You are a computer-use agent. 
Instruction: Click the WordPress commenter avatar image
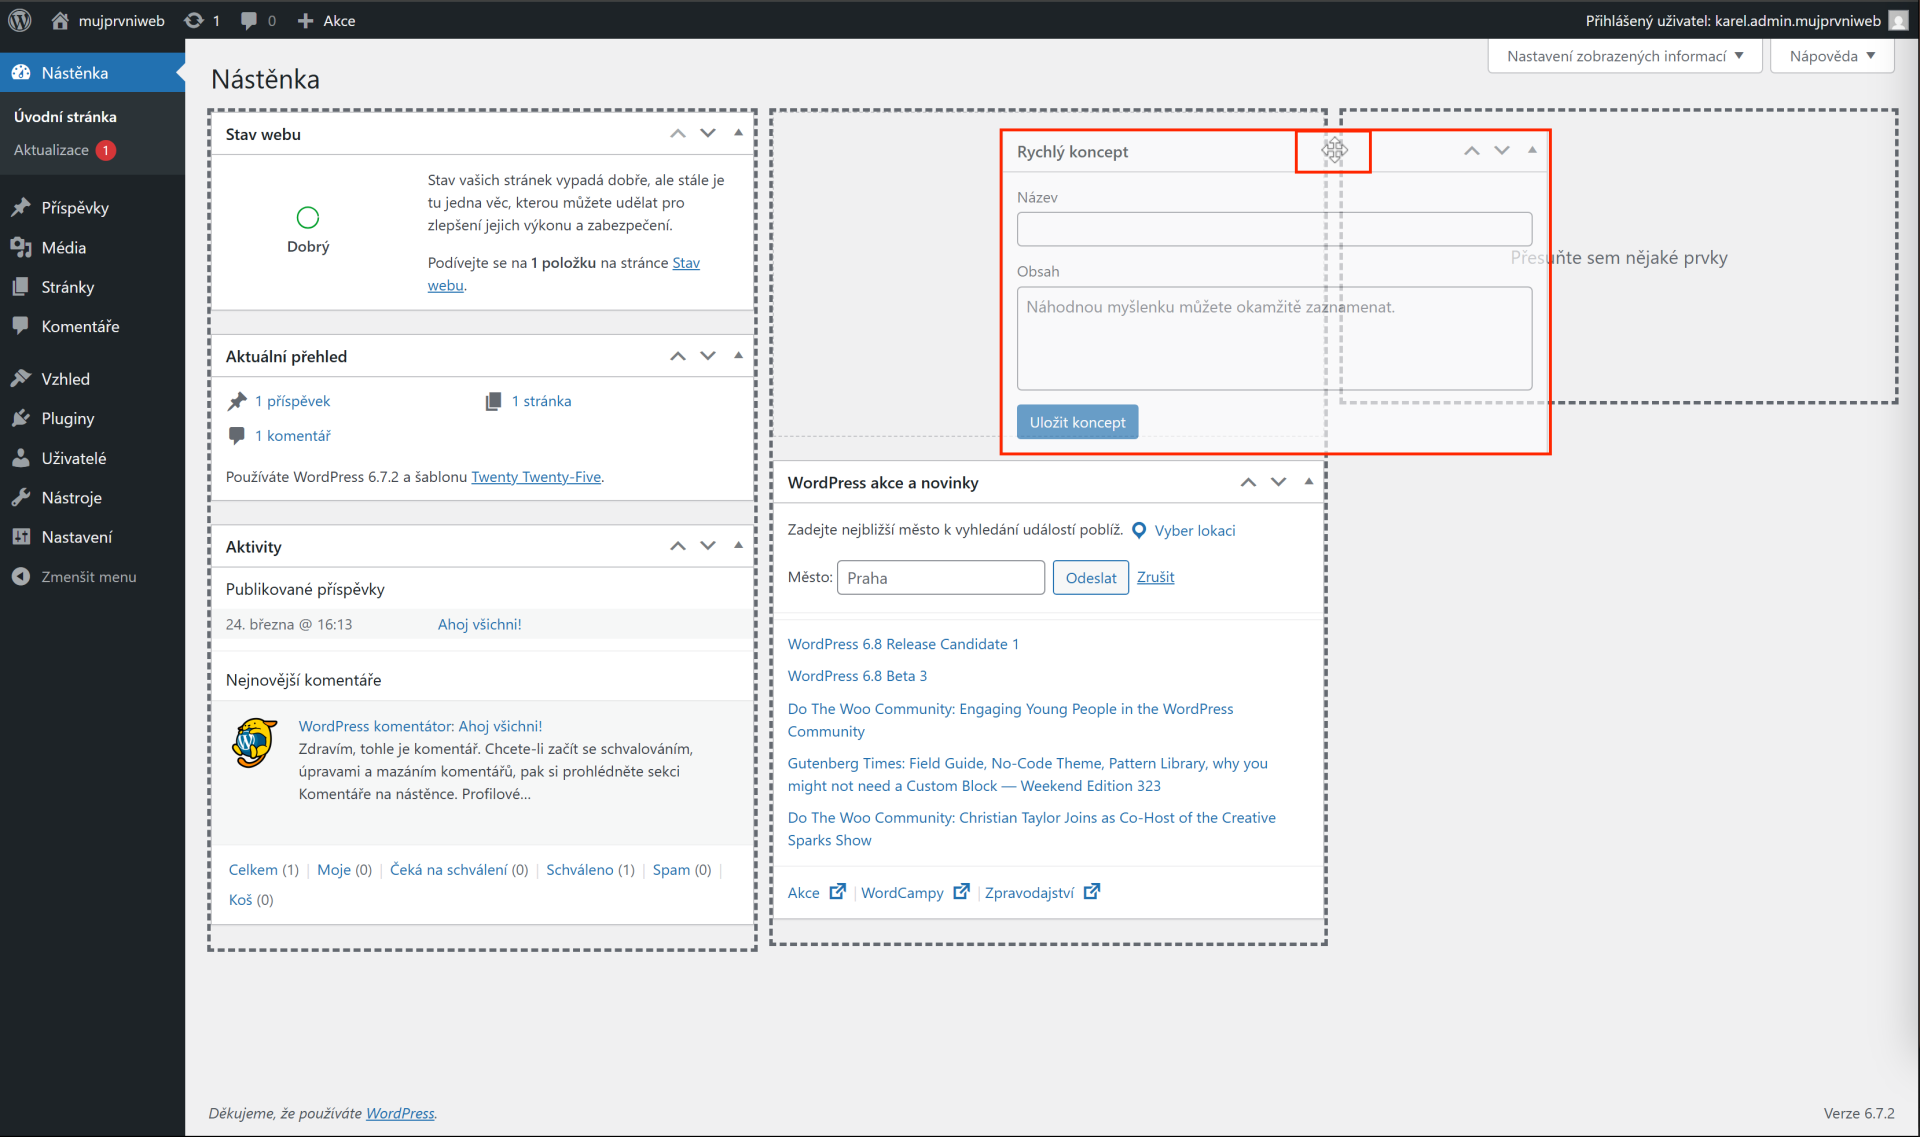(x=254, y=743)
